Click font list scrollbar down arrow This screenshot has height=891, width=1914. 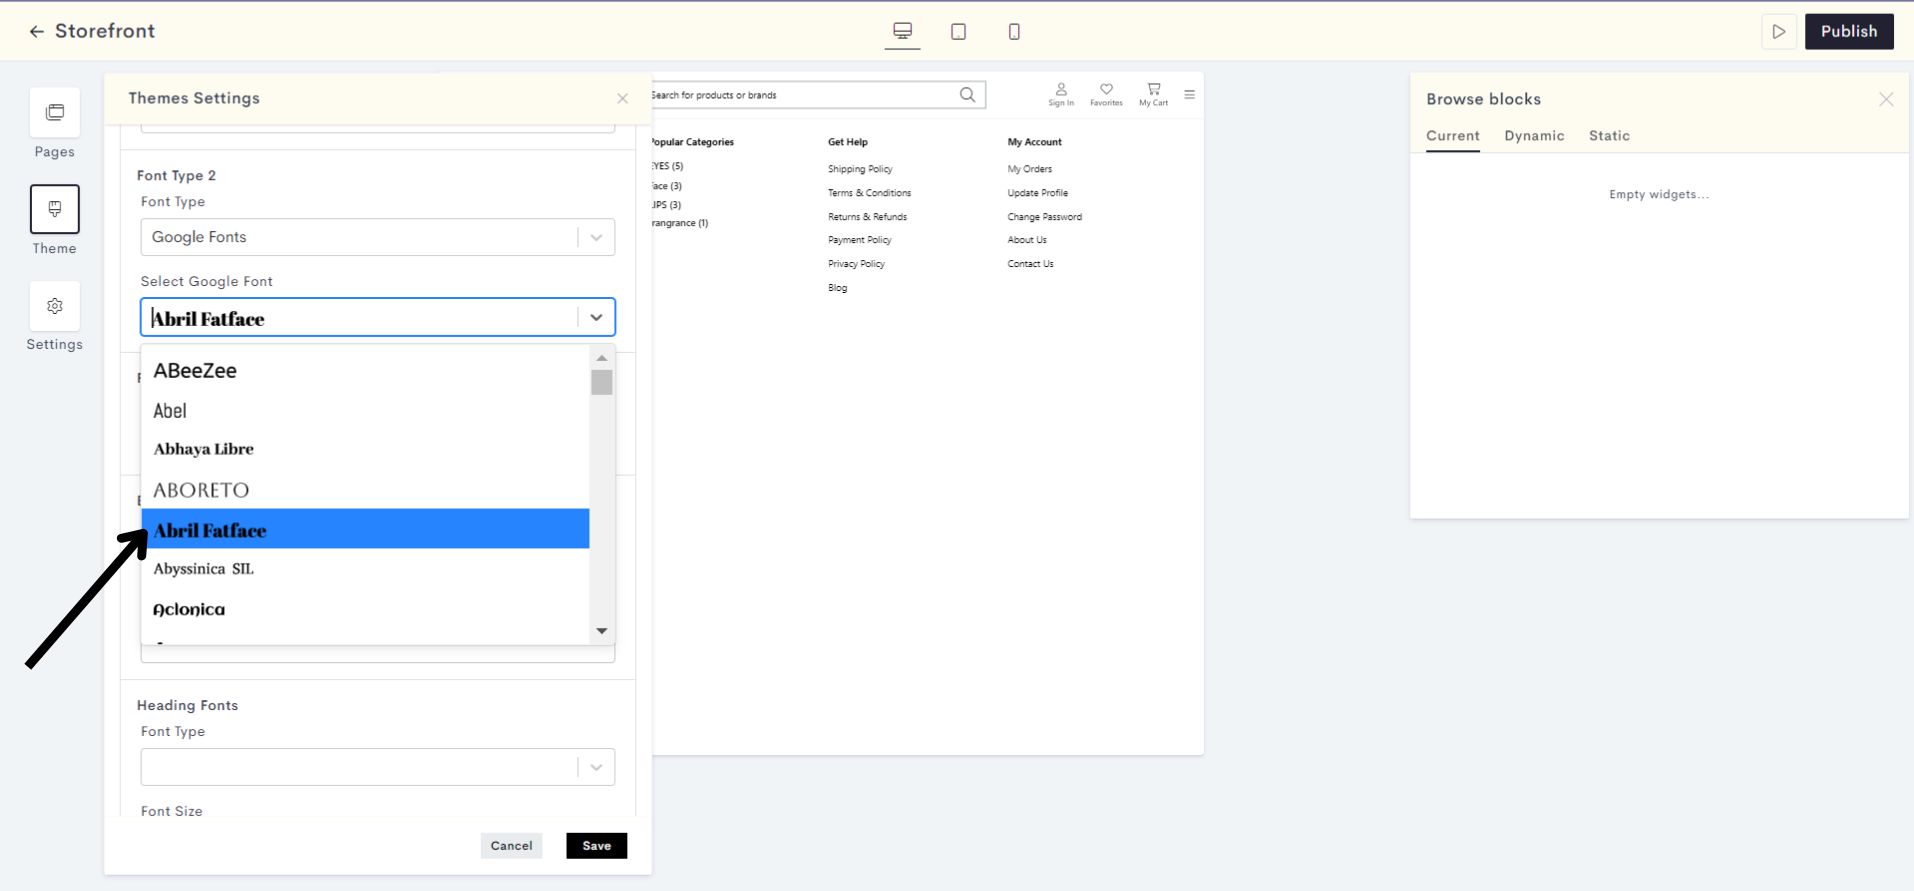tap(601, 631)
